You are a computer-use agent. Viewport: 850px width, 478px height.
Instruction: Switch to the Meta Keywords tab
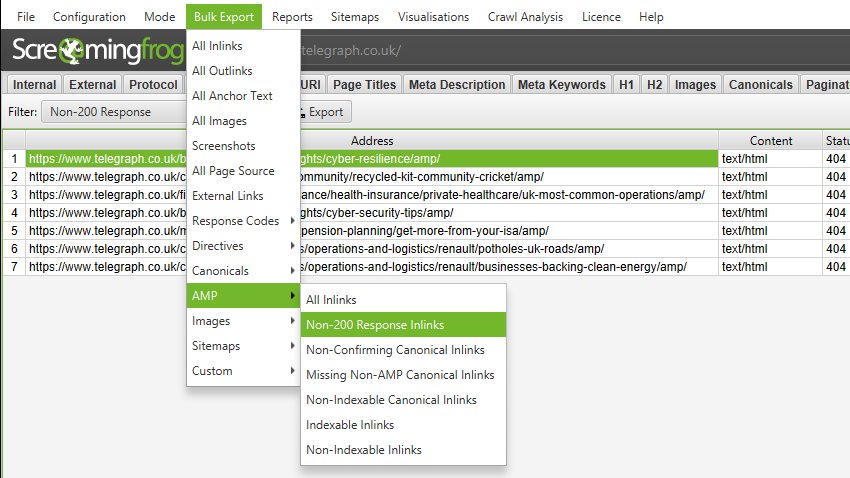[x=562, y=85]
